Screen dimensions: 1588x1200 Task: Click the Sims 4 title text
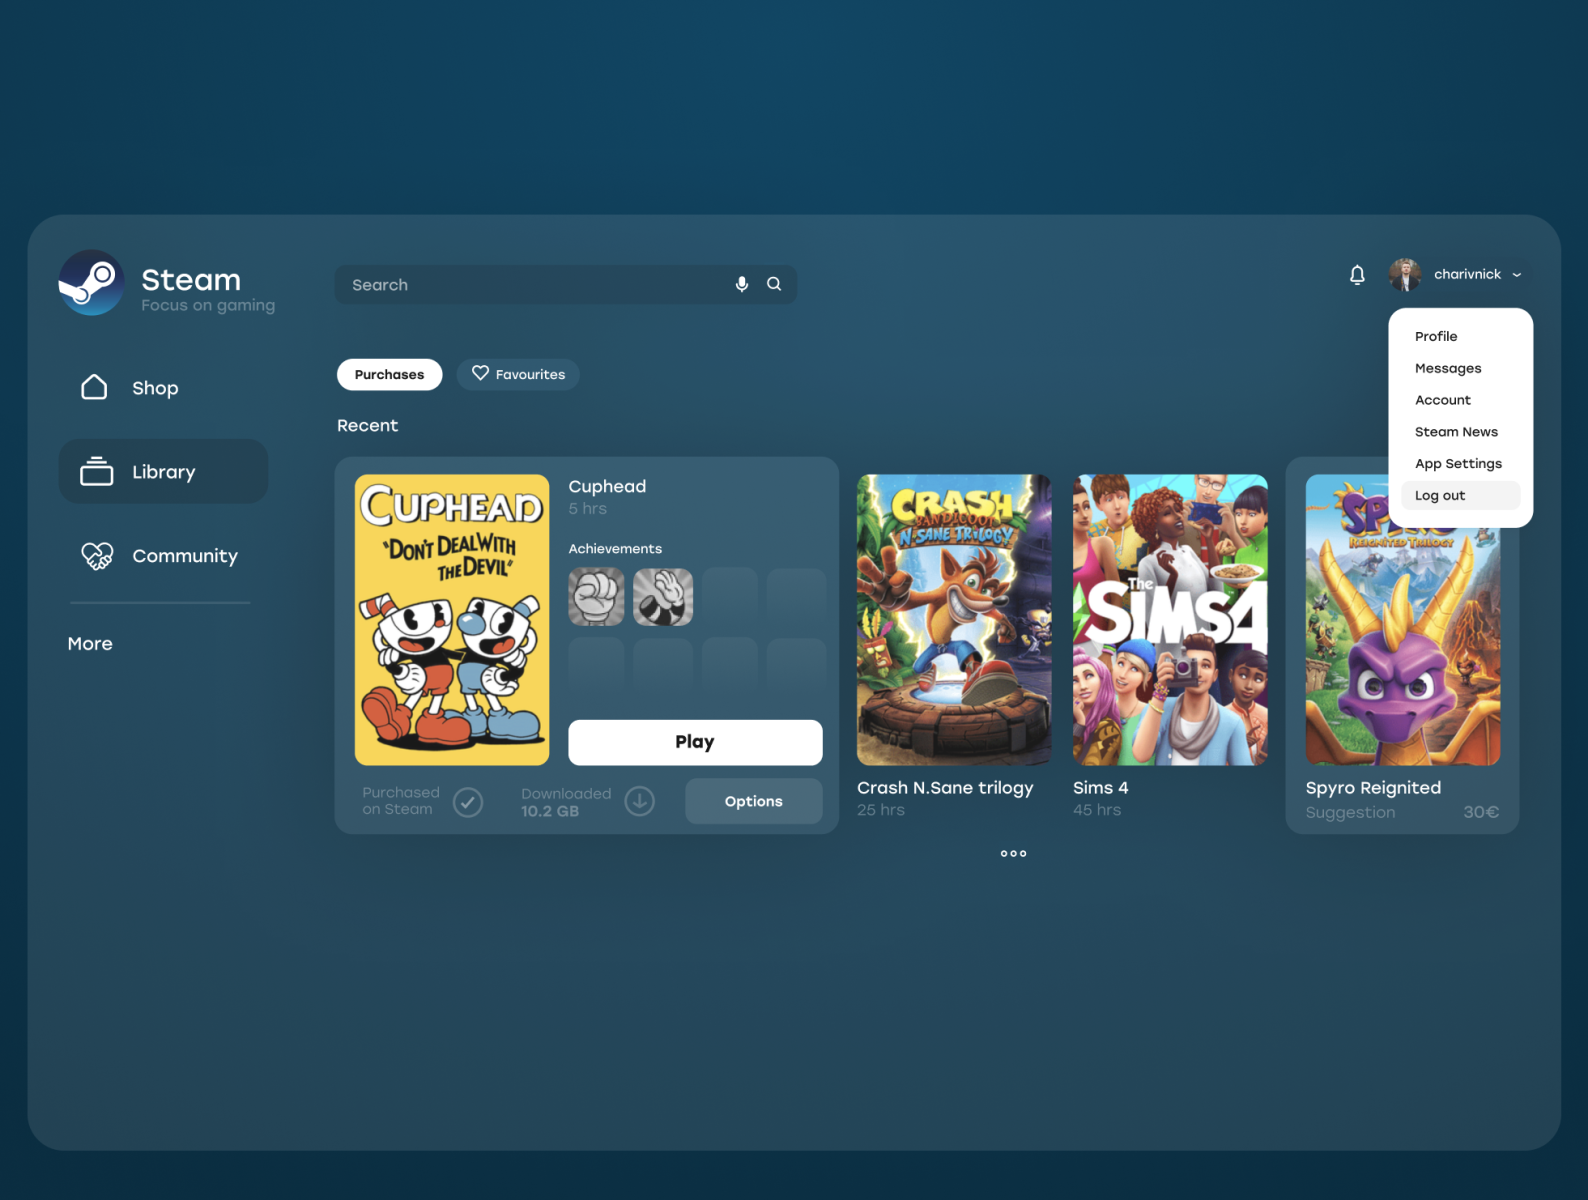click(x=1100, y=788)
